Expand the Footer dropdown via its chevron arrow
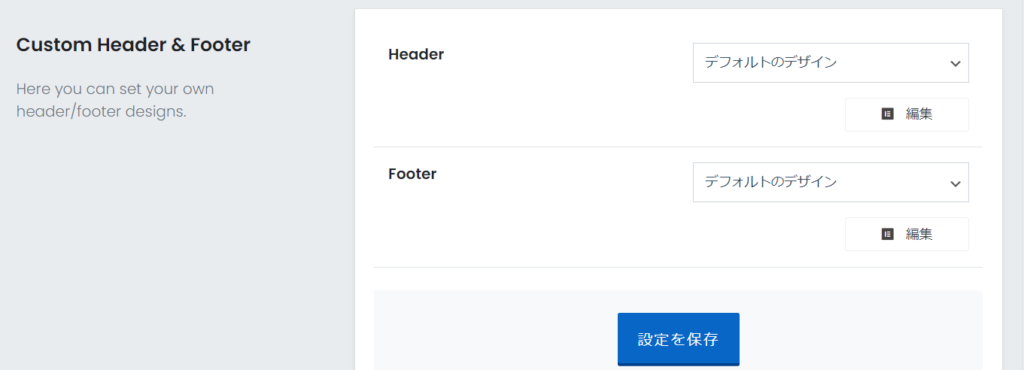Screen dimensions: 1024x370 pos(955,183)
